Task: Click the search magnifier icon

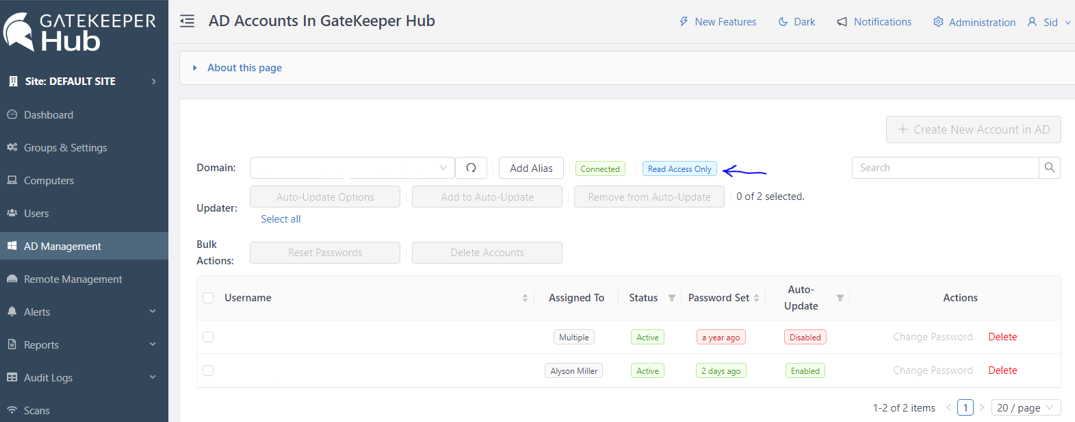Action: tap(1050, 168)
